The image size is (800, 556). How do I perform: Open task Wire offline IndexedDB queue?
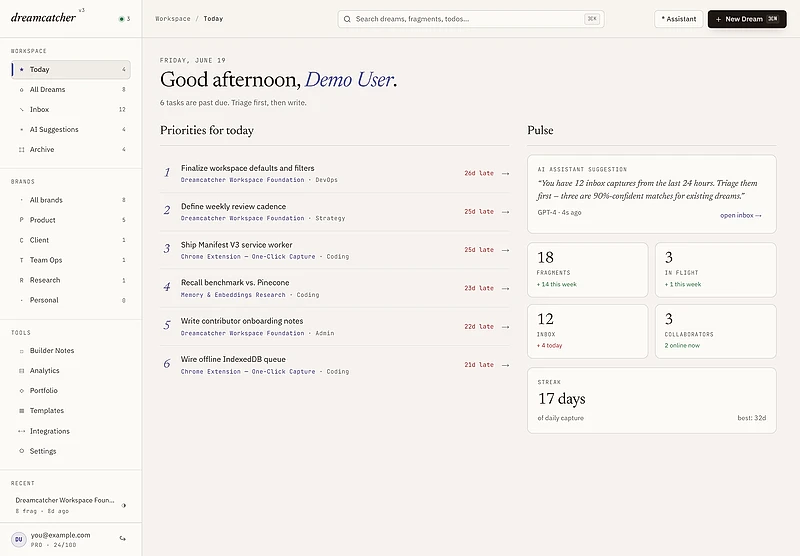(335, 365)
